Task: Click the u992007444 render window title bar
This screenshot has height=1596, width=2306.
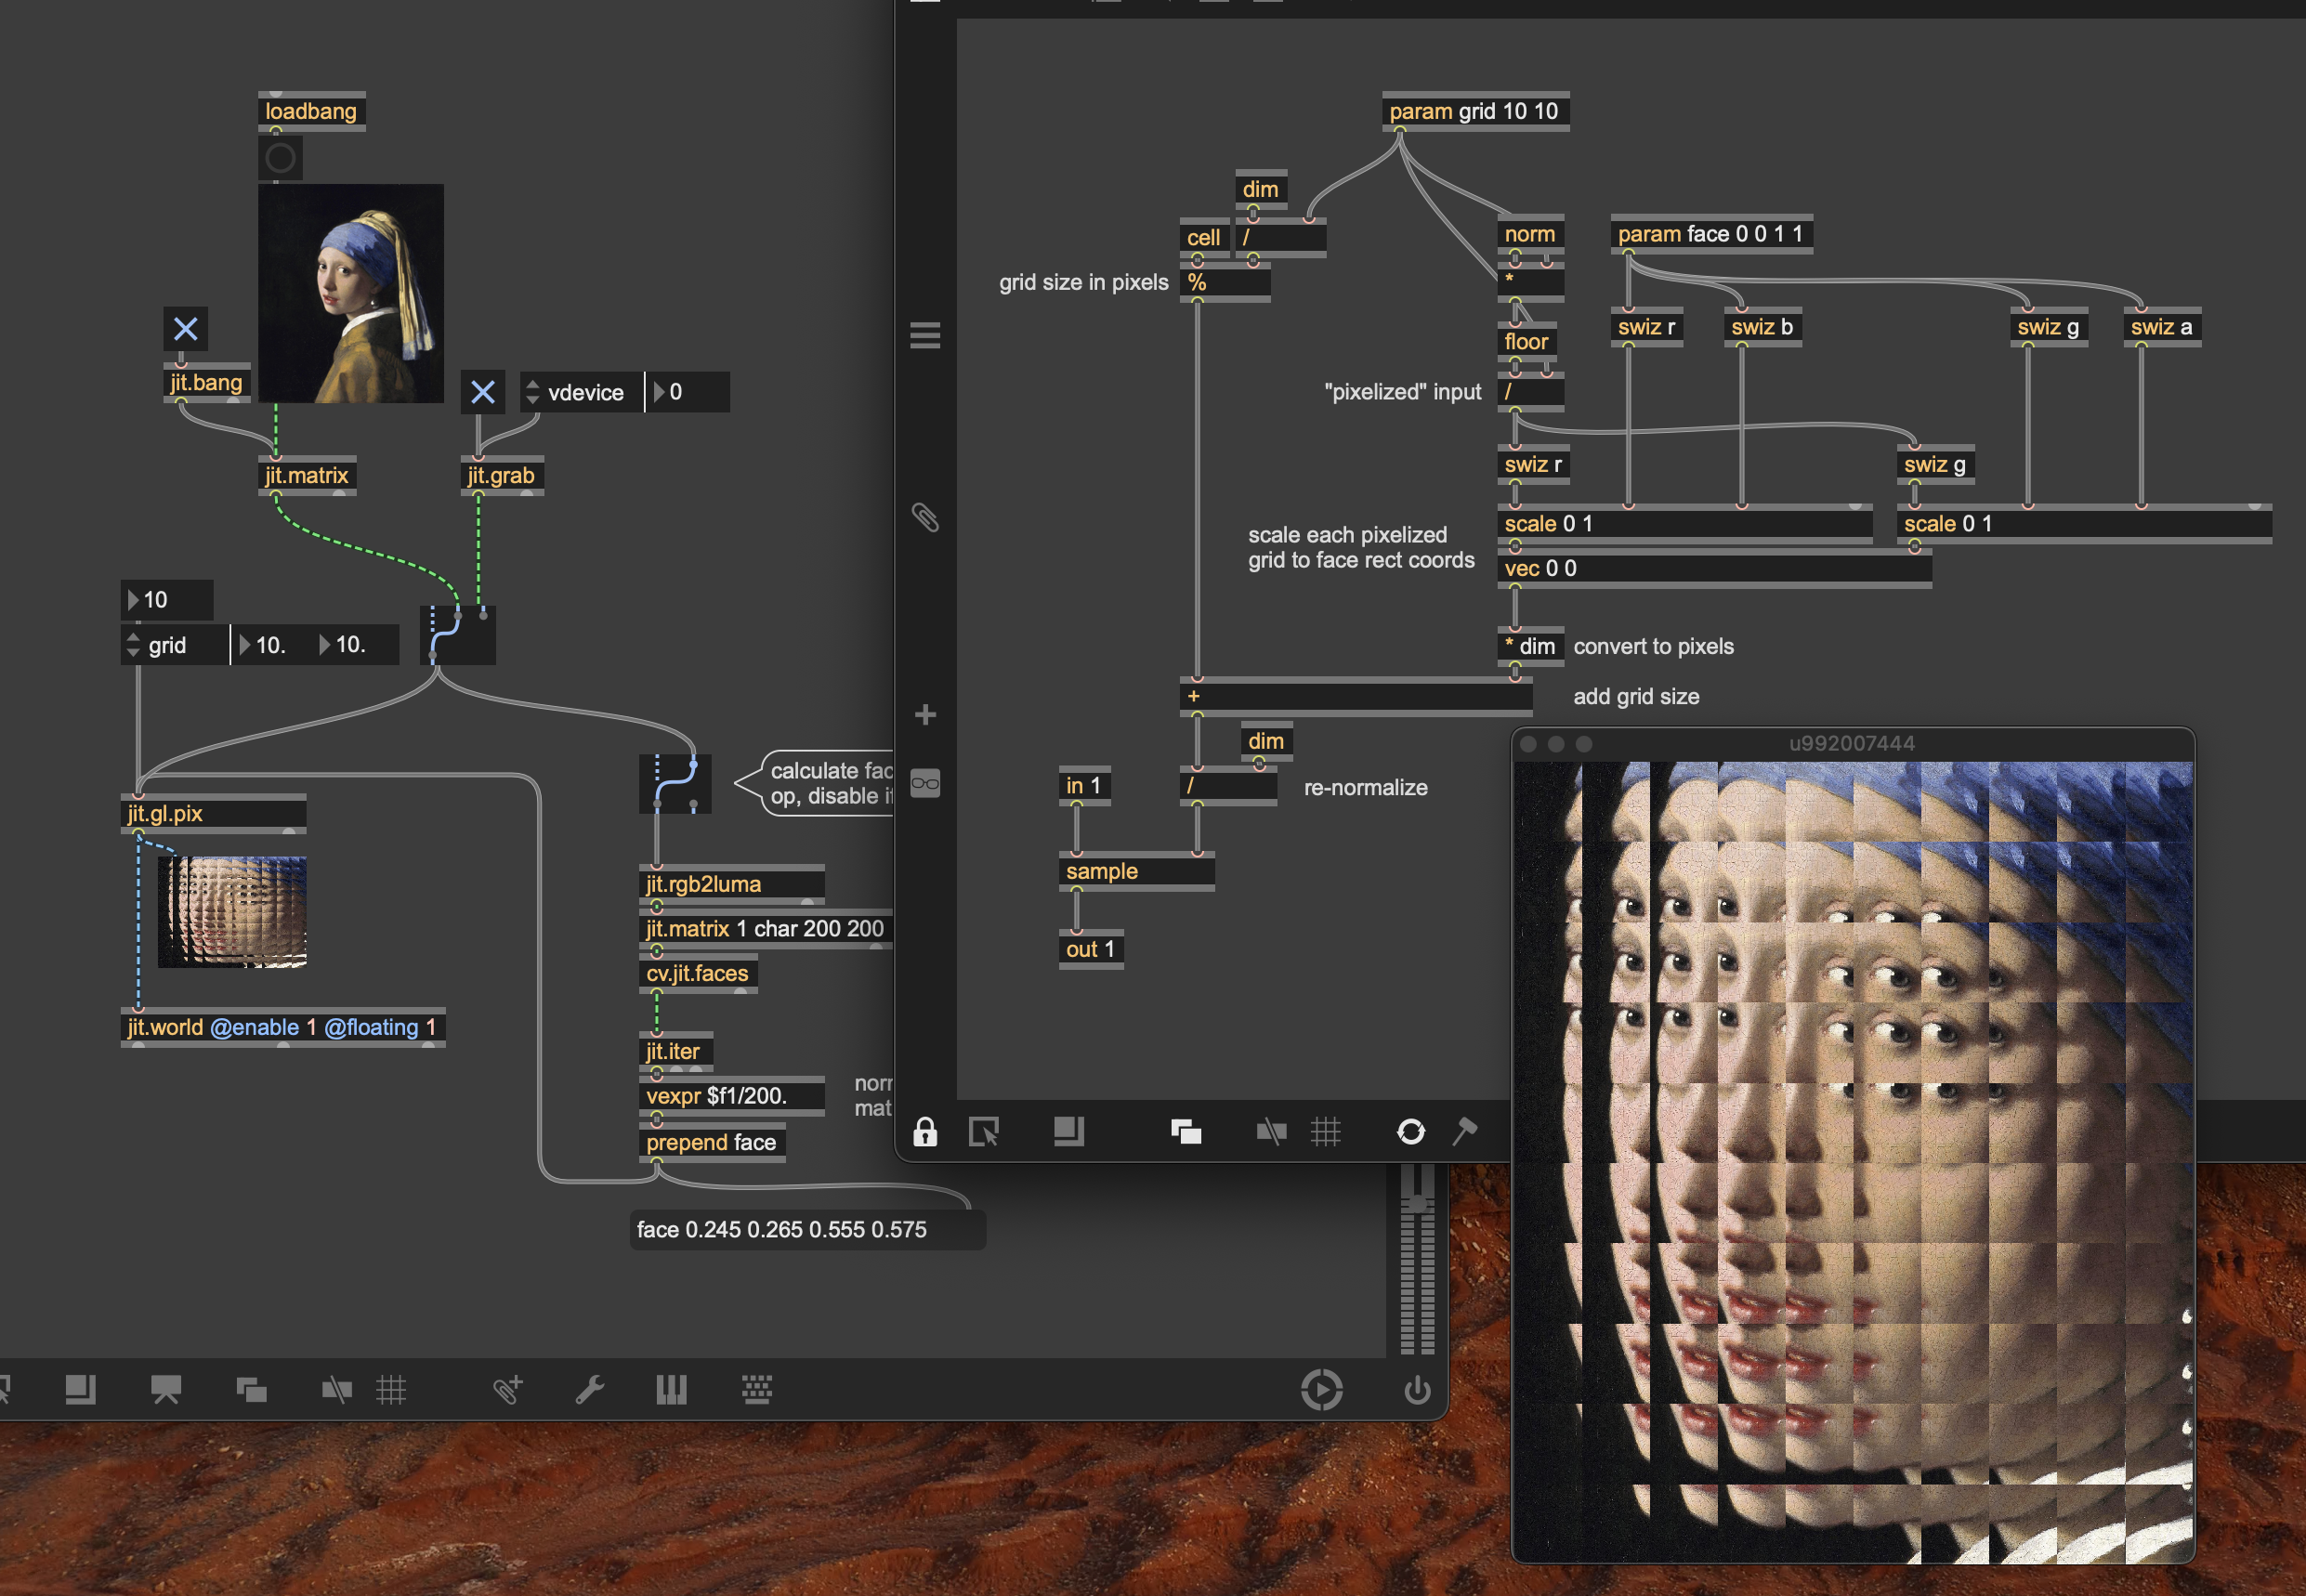Action: (x=1853, y=744)
